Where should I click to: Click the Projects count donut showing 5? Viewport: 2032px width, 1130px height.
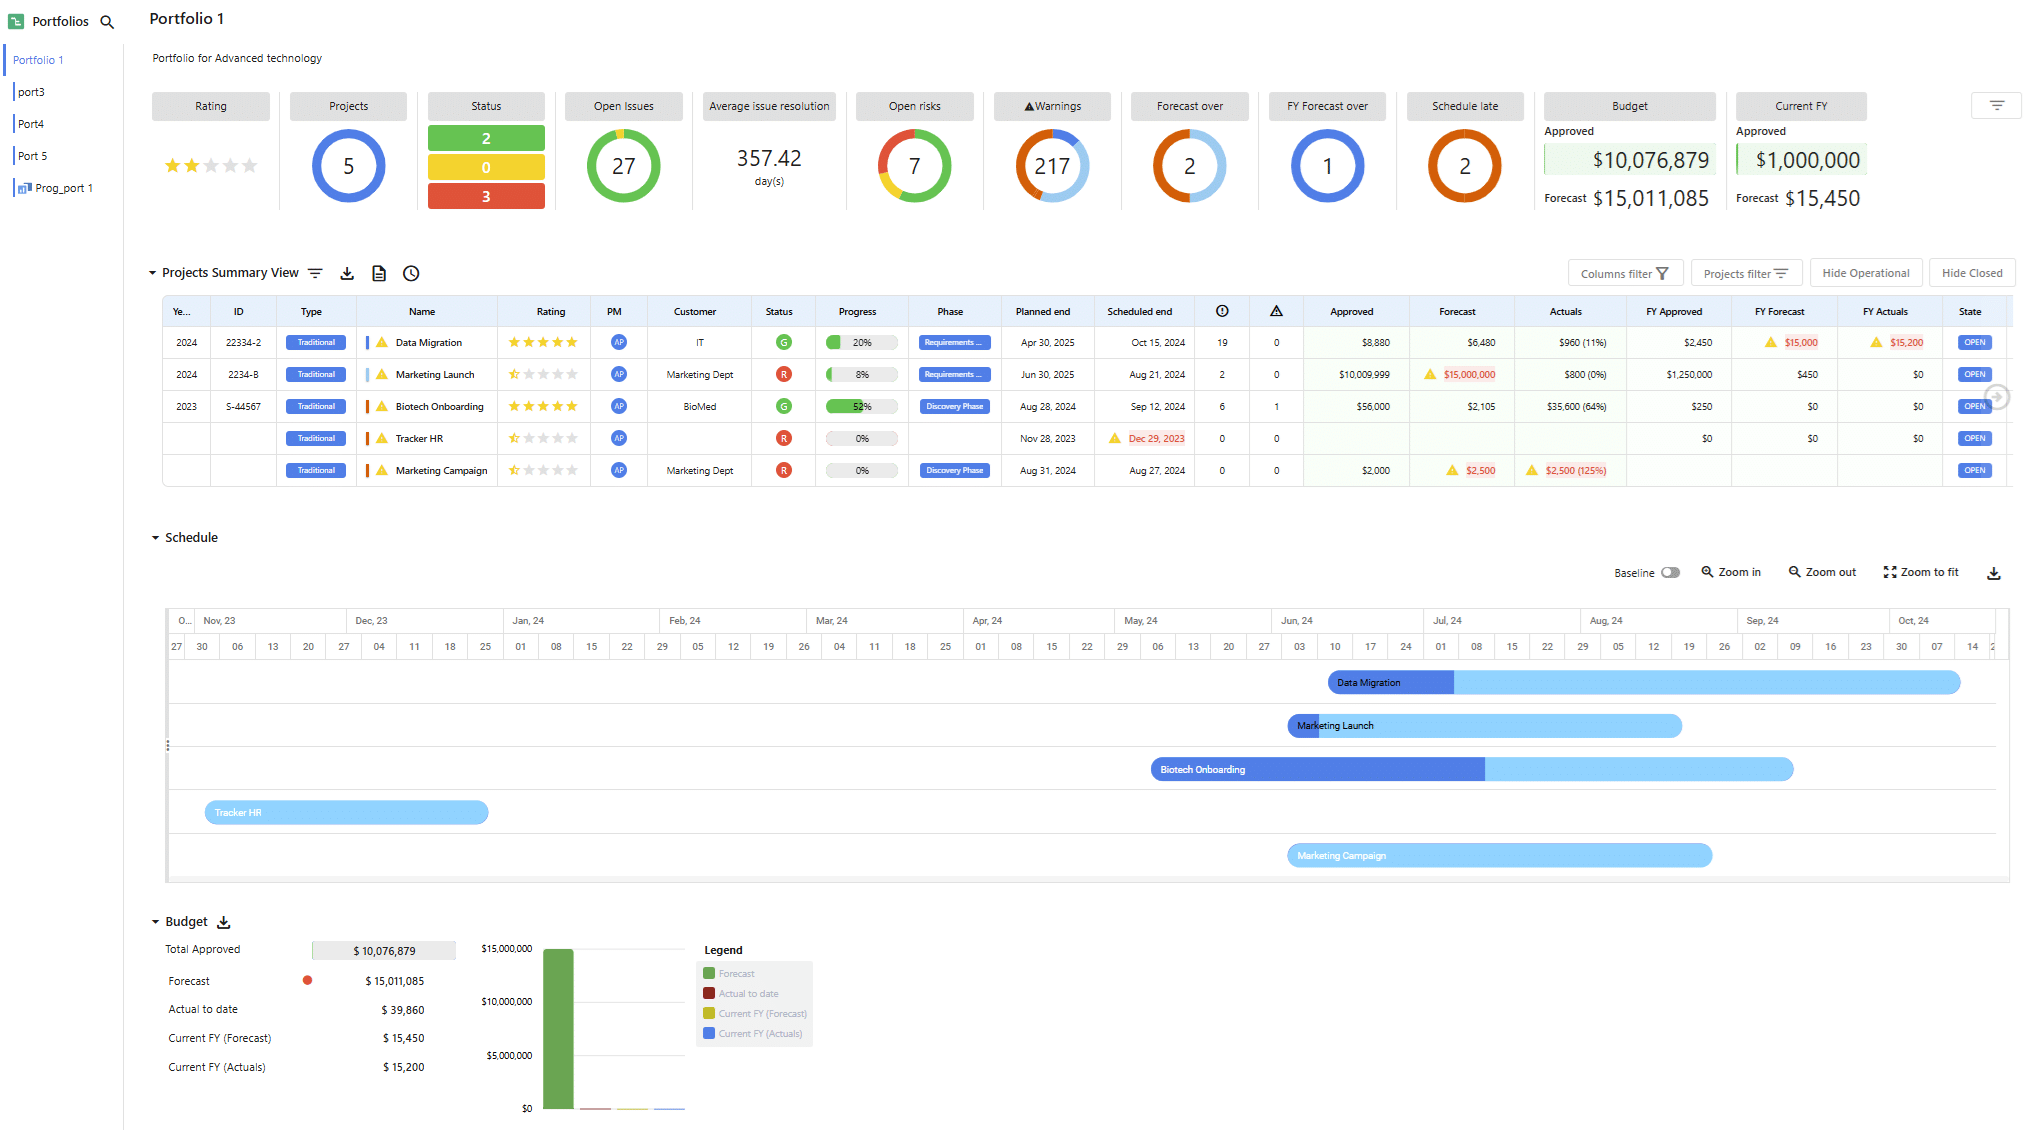click(x=349, y=166)
